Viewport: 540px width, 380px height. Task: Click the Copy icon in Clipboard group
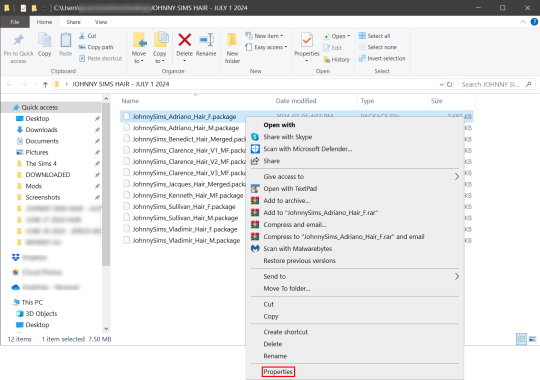tap(44, 40)
